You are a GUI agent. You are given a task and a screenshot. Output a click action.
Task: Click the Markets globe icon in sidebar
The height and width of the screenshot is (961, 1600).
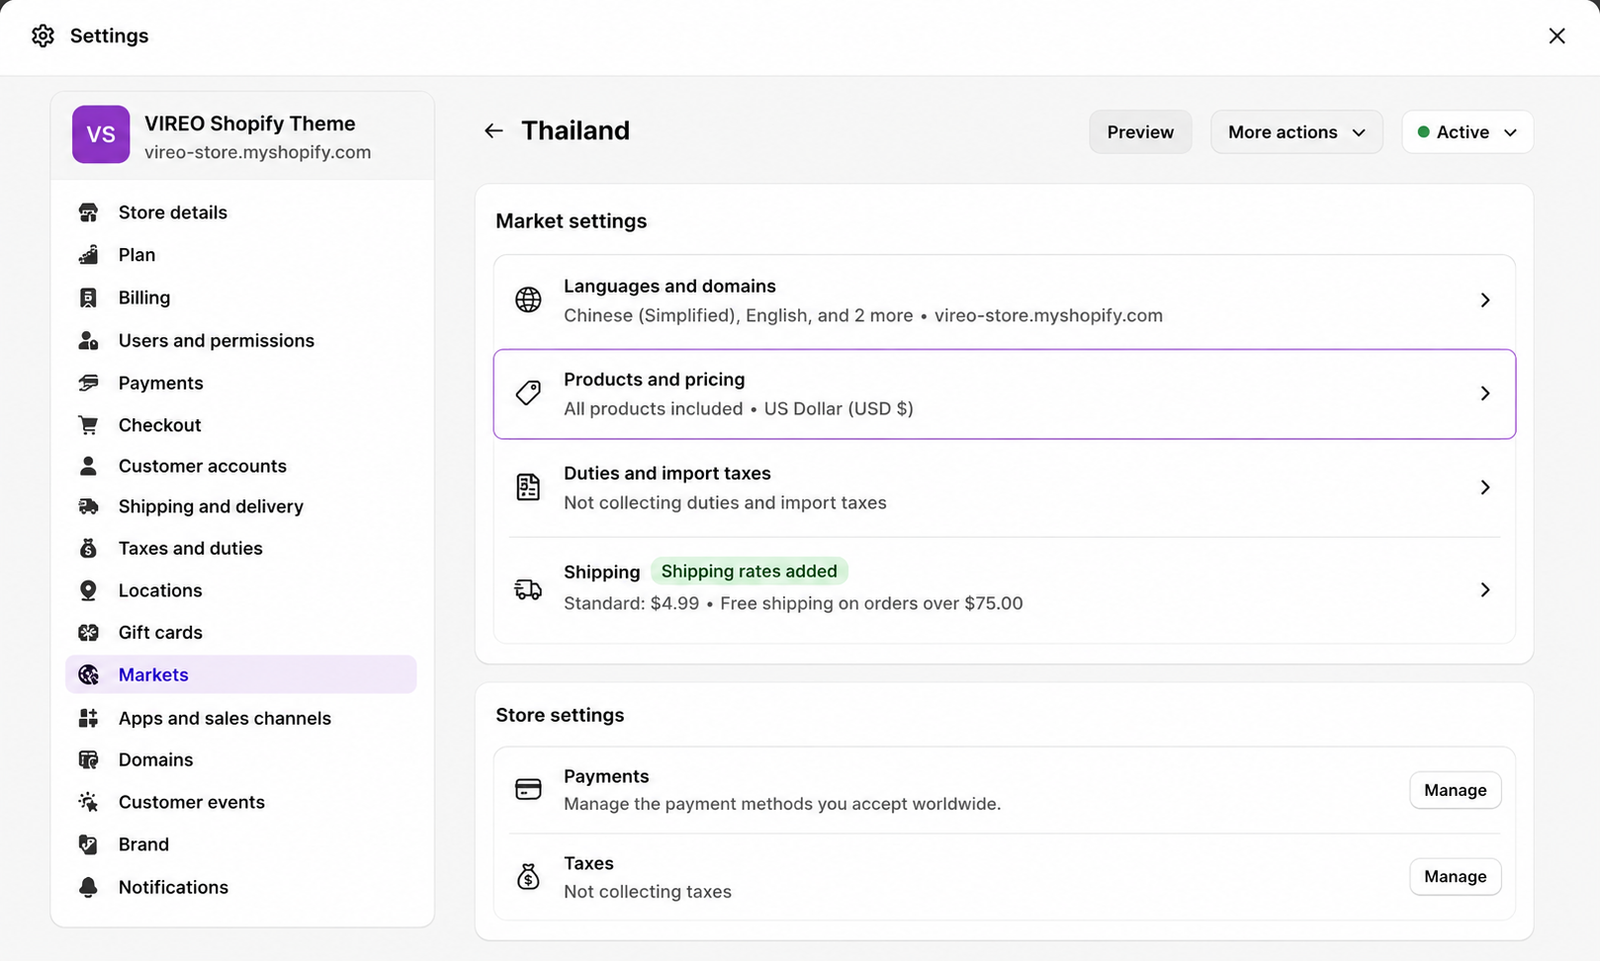pos(88,675)
